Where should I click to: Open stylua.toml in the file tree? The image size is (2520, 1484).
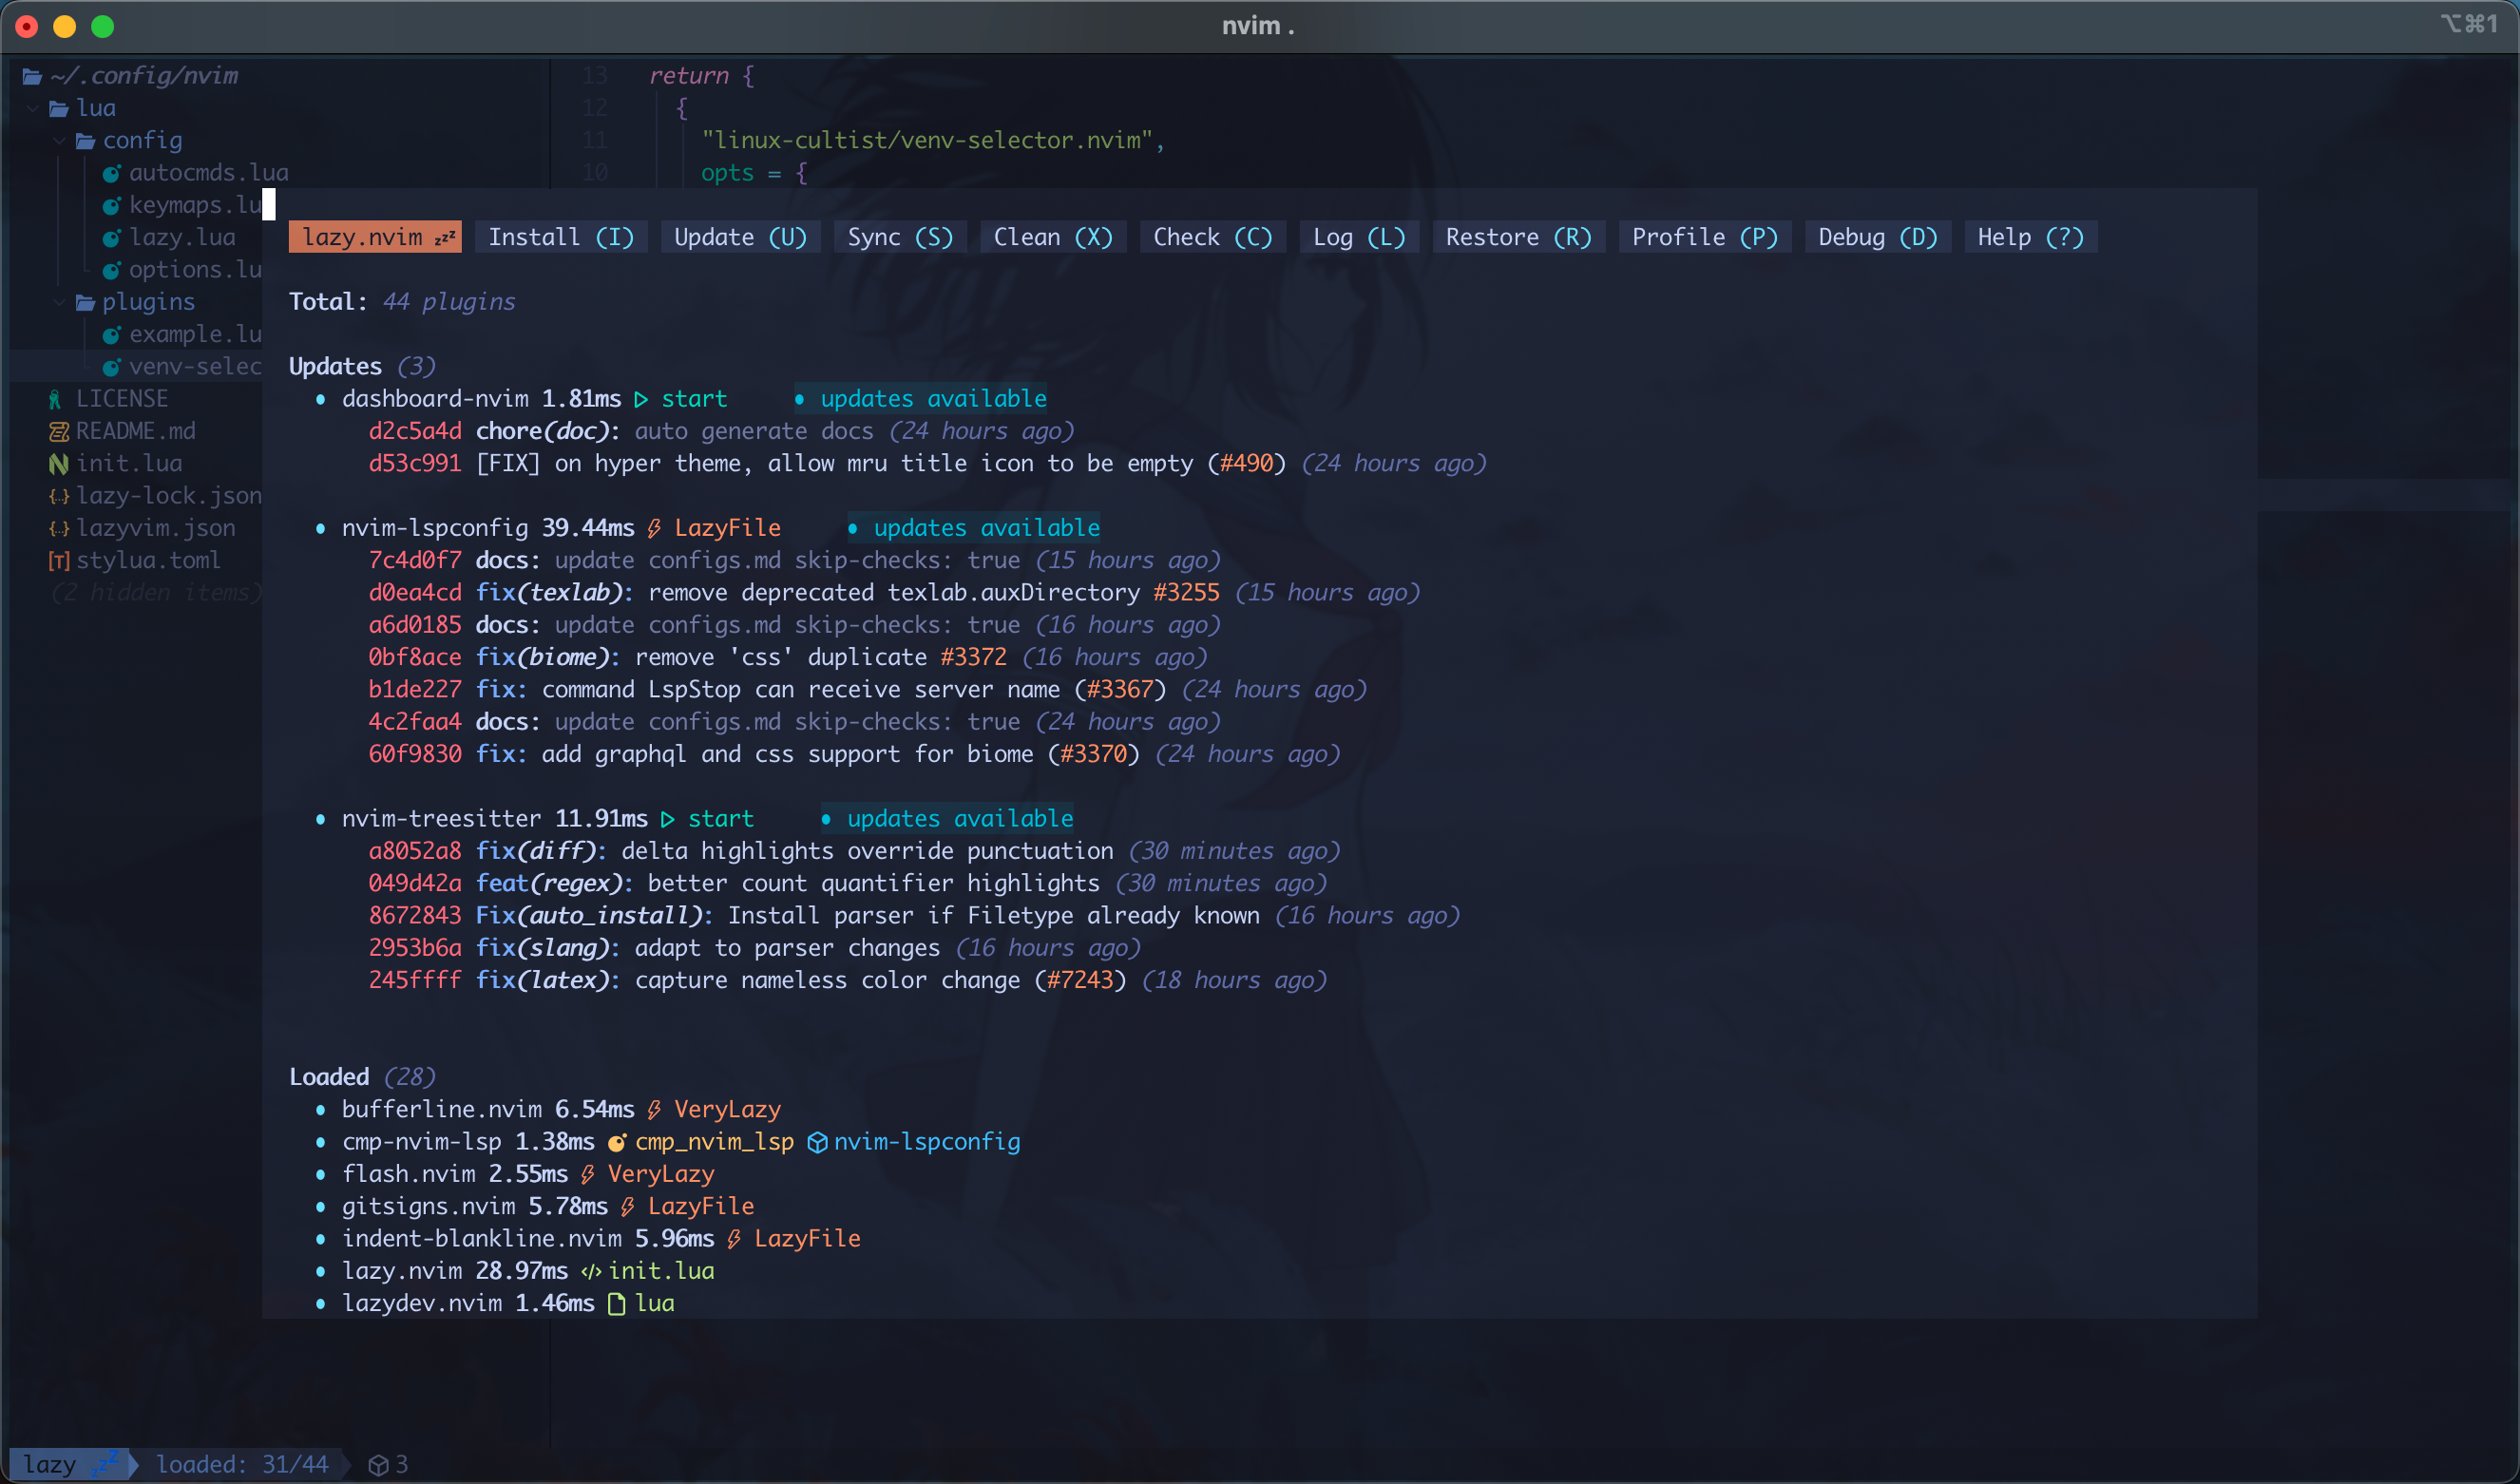tap(148, 560)
